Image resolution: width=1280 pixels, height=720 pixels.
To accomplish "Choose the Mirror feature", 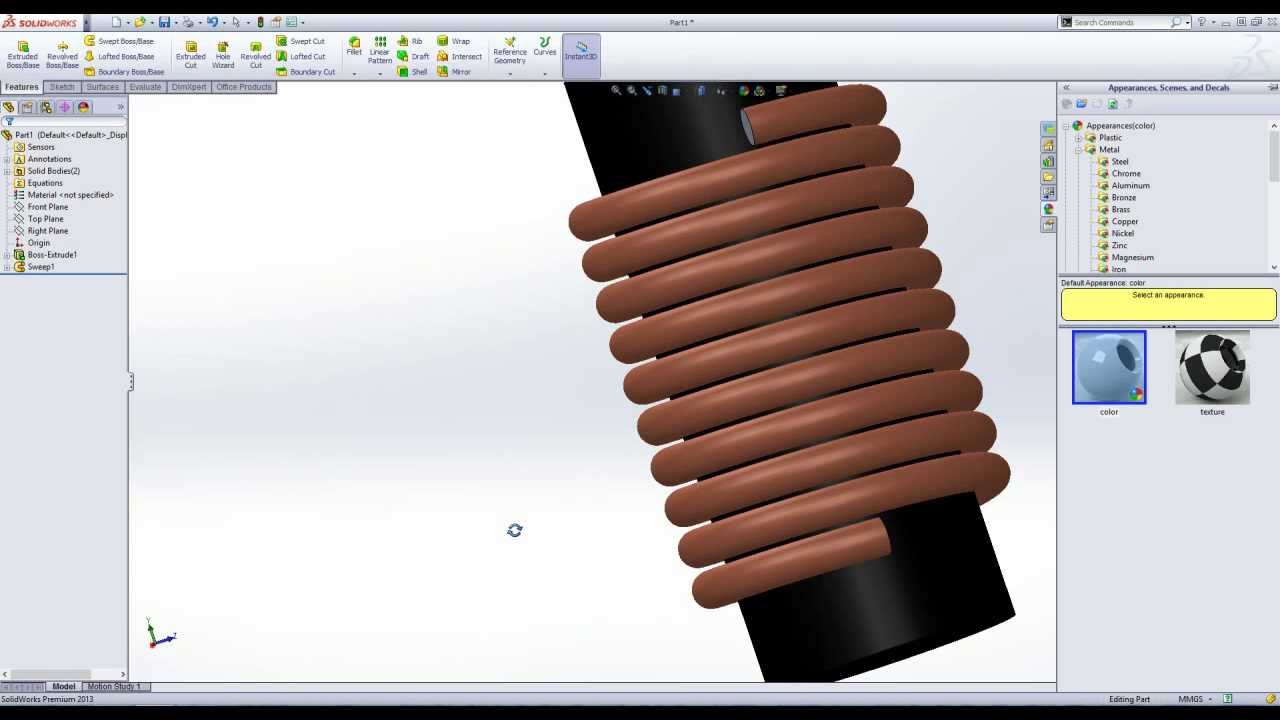I will (x=454, y=72).
